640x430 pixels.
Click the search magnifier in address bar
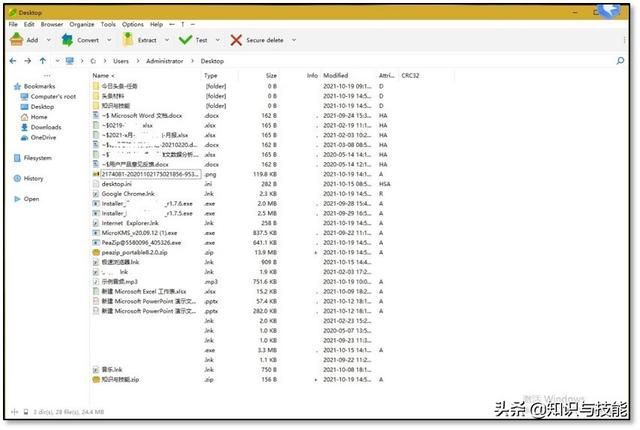[620, 61]
